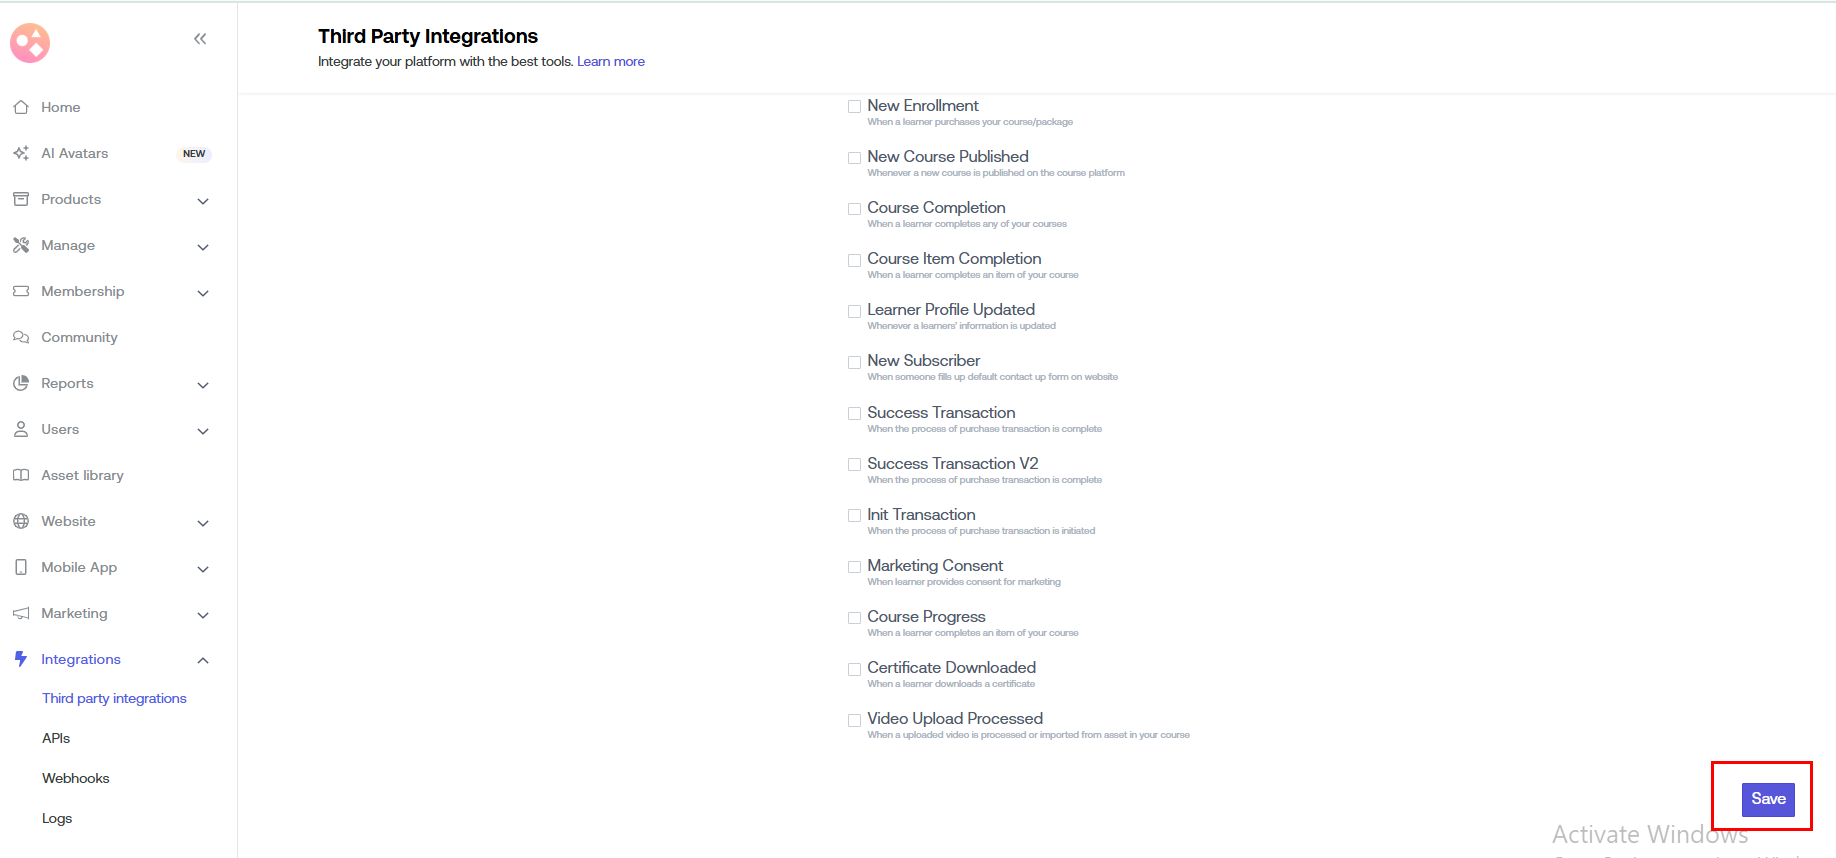Open the APIs submenu item
The image size is (1836, 858).
(56, 738)
